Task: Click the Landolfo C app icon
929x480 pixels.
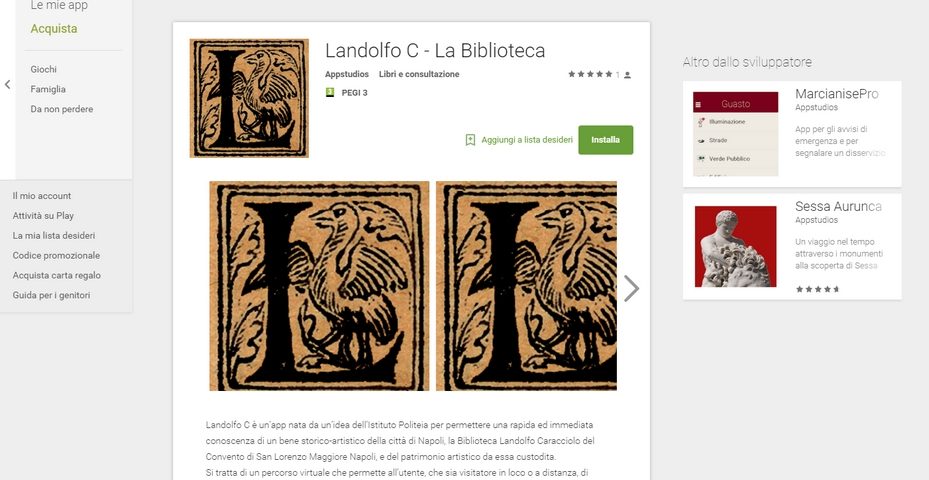Action: coord(249,98)
